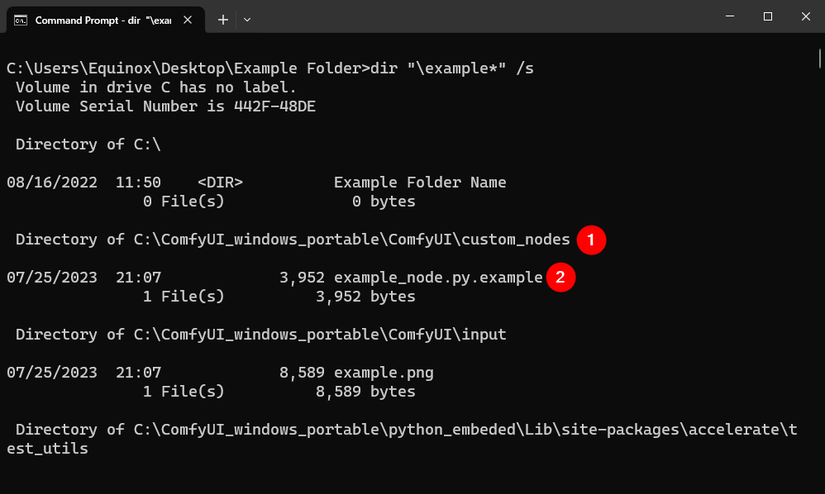Minimize the terminal window

click(x=722, y=17)
